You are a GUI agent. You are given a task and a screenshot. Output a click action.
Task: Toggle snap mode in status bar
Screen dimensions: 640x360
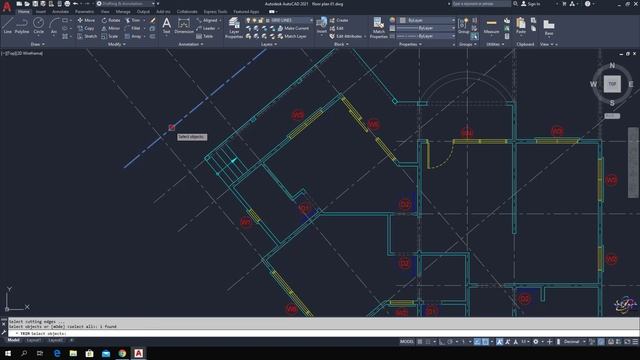[428, 342]
